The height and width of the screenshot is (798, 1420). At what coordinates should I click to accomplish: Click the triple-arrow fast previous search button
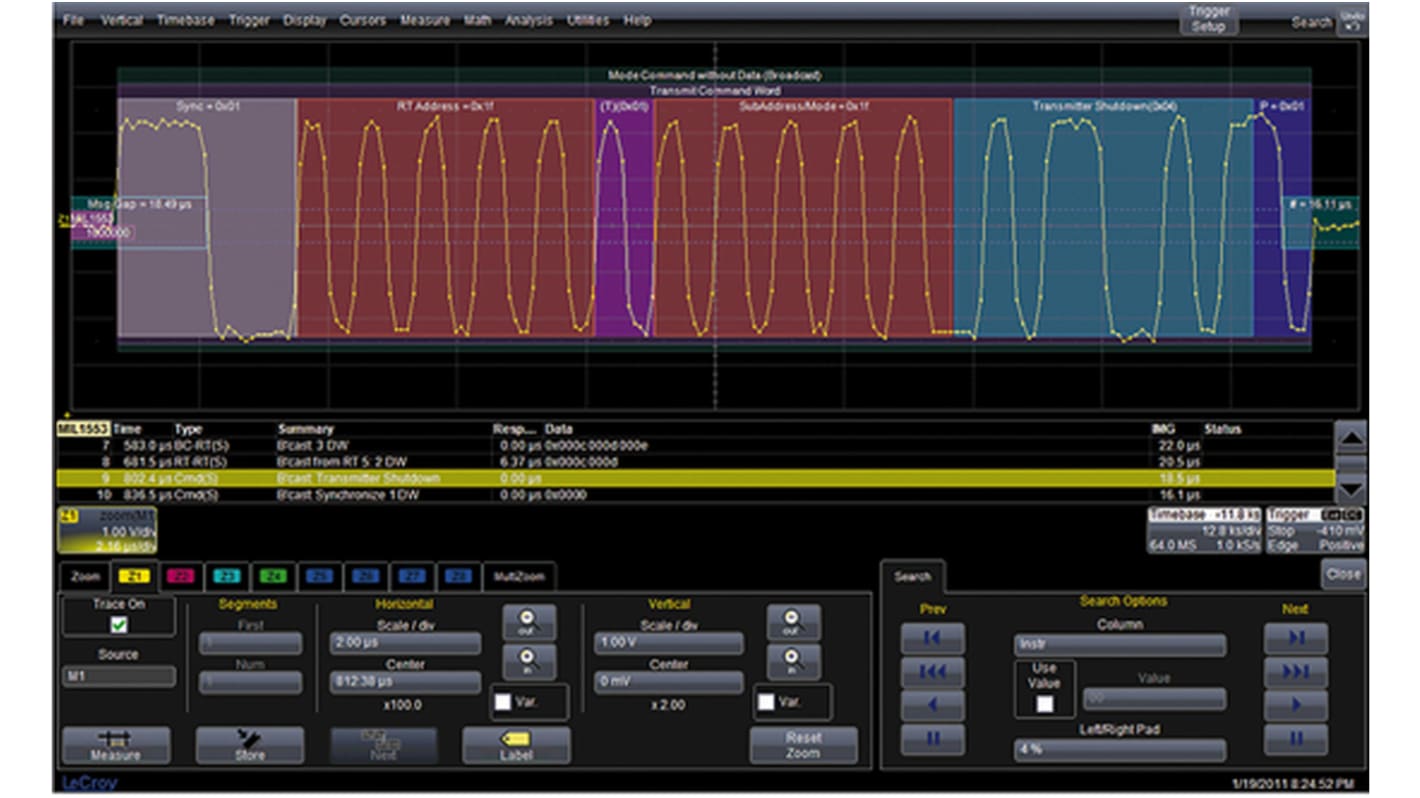click(932, 672)
